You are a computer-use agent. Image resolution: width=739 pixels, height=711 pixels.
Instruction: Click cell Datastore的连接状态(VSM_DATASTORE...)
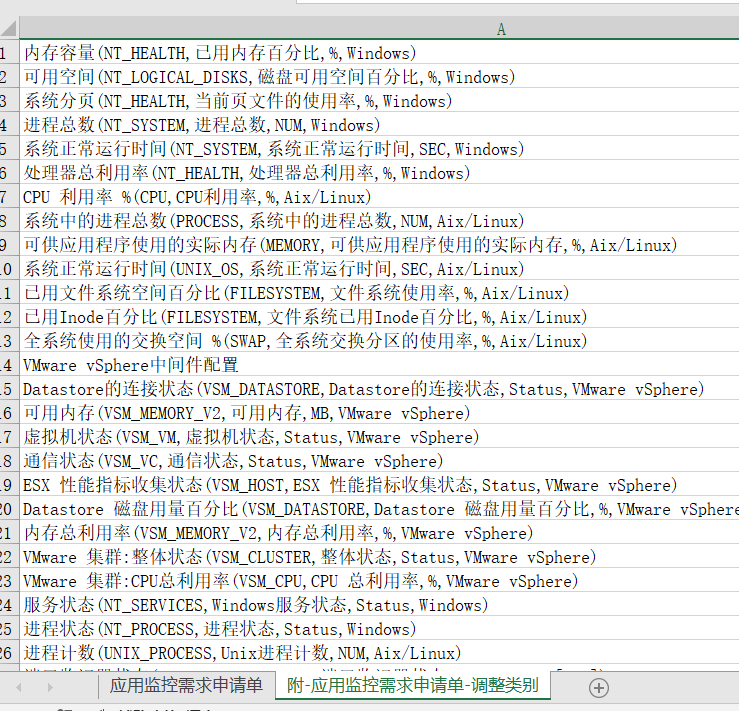pyautogui.click(x=379, y=389)
